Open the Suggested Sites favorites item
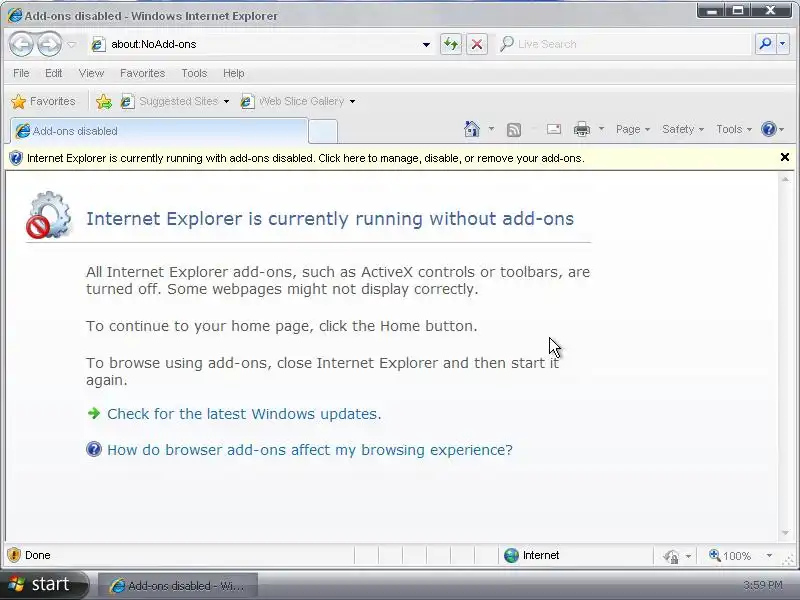 click(169, 102)
